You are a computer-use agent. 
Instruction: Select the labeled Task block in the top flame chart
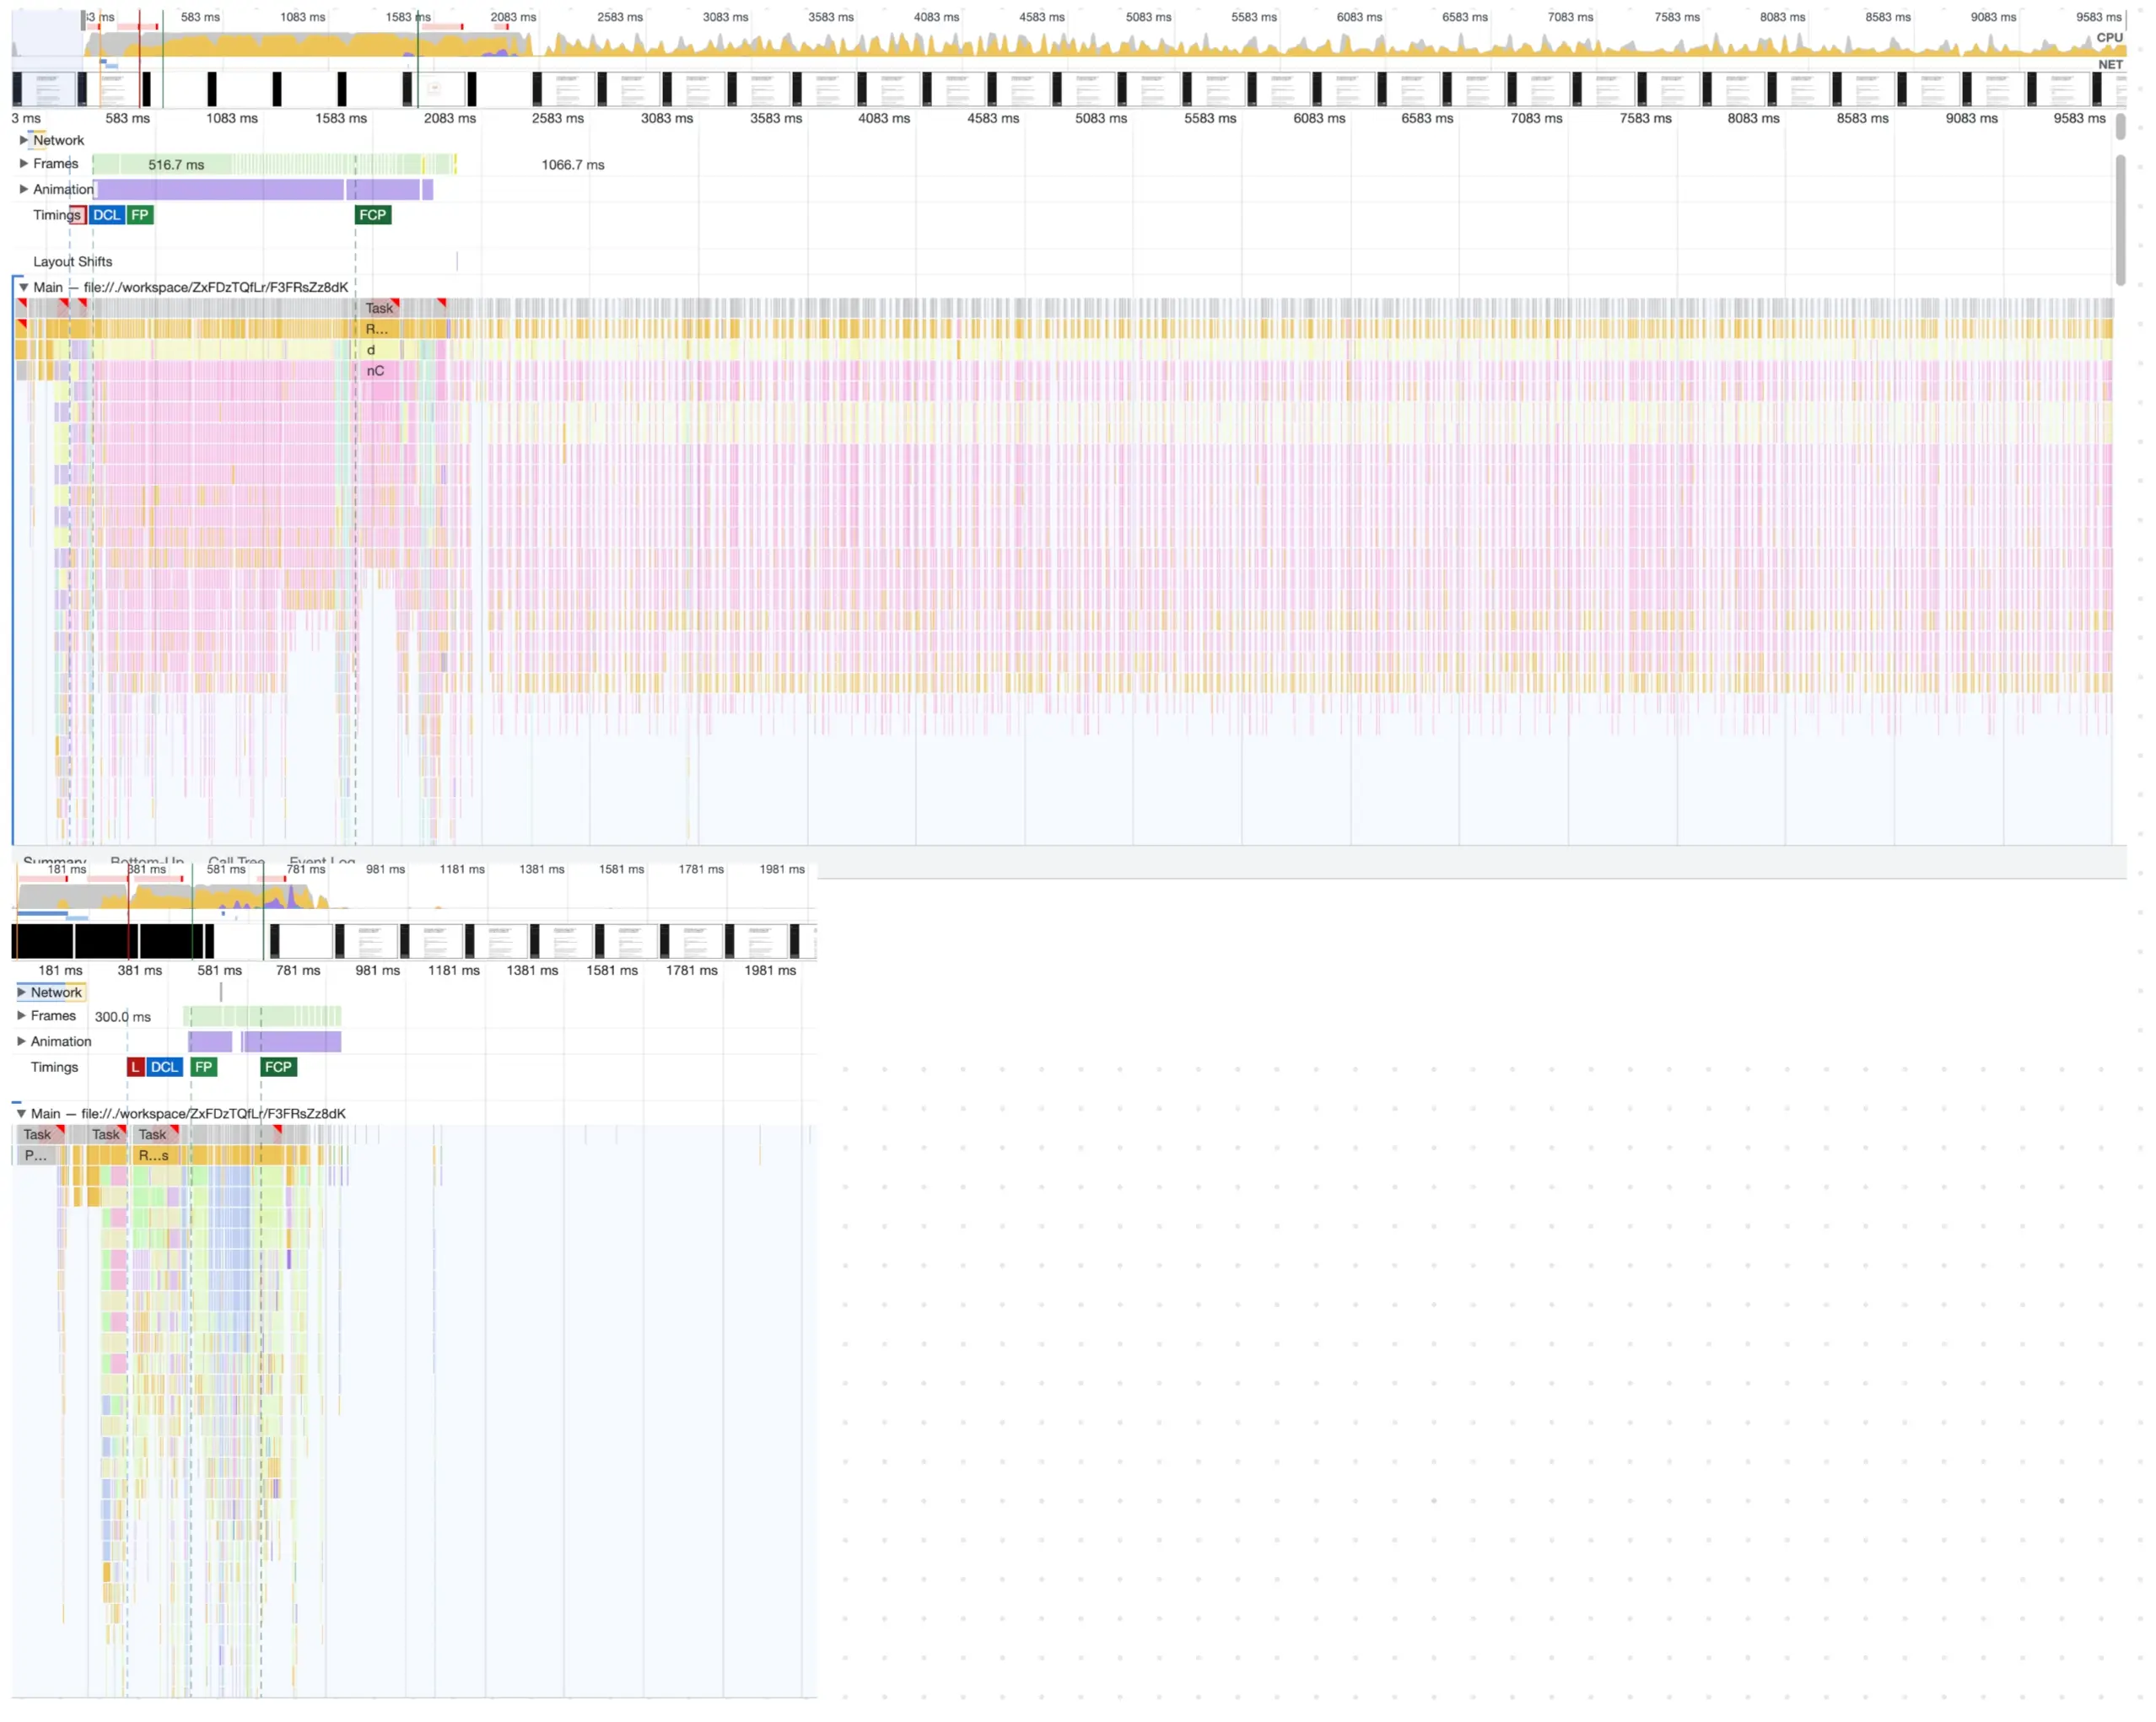380,308
